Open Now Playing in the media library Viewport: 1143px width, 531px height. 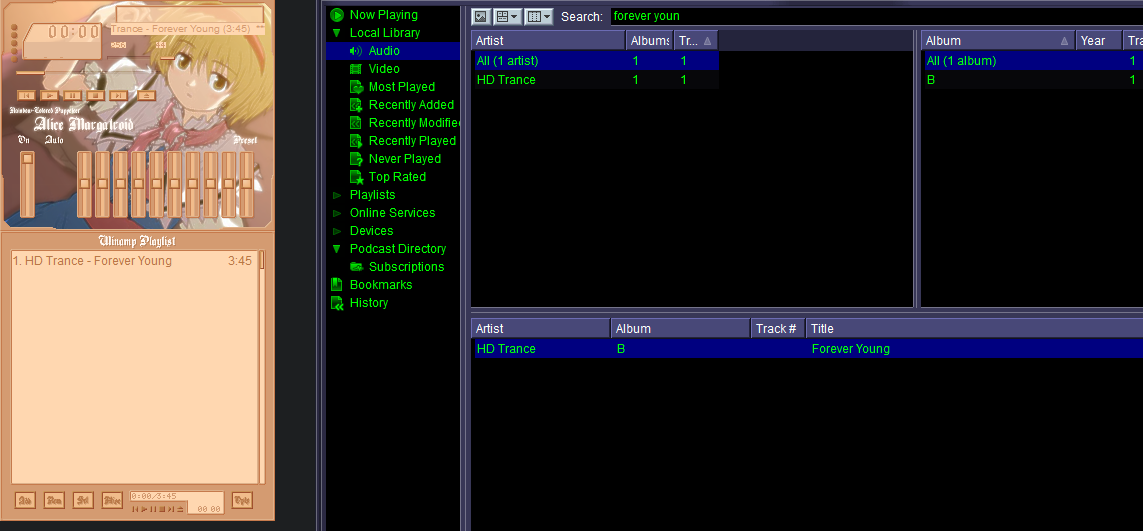[383, 15]
